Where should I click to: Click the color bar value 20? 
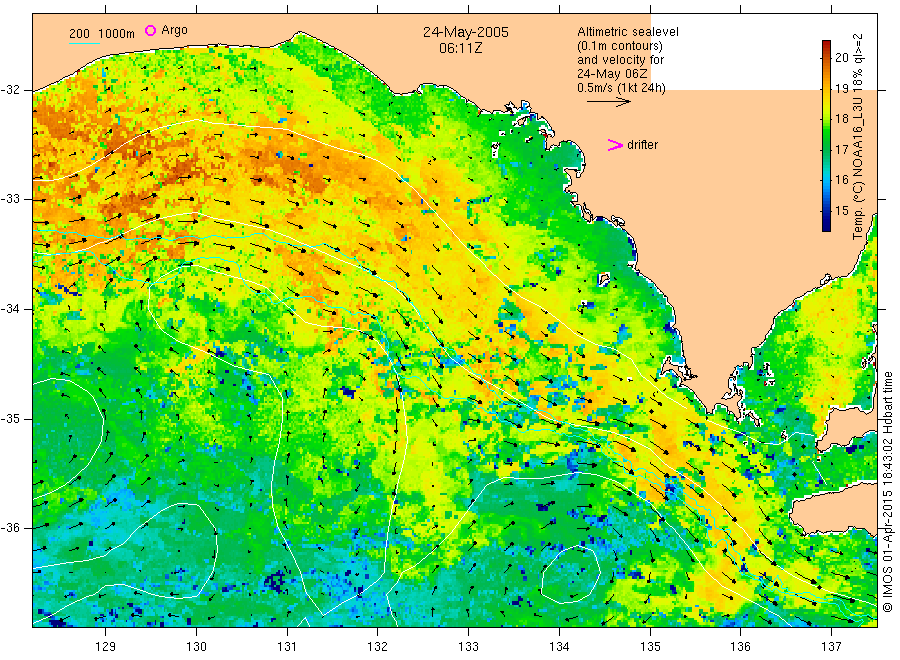[841, 57]
